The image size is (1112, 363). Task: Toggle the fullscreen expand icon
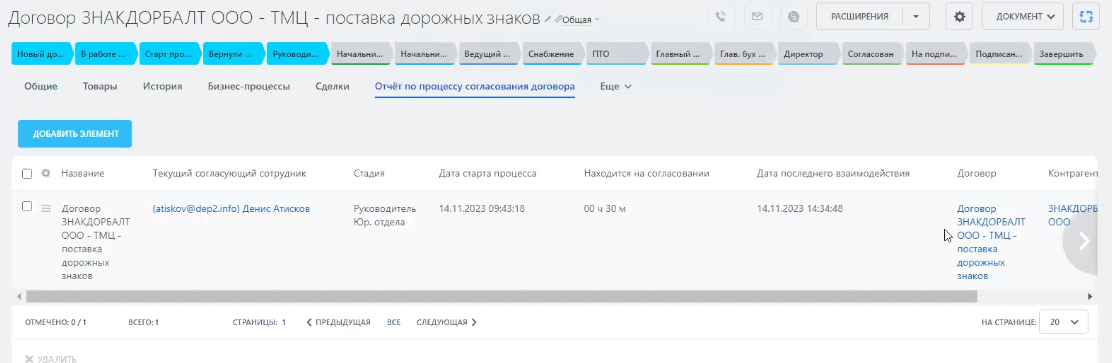pos(1085,16)
